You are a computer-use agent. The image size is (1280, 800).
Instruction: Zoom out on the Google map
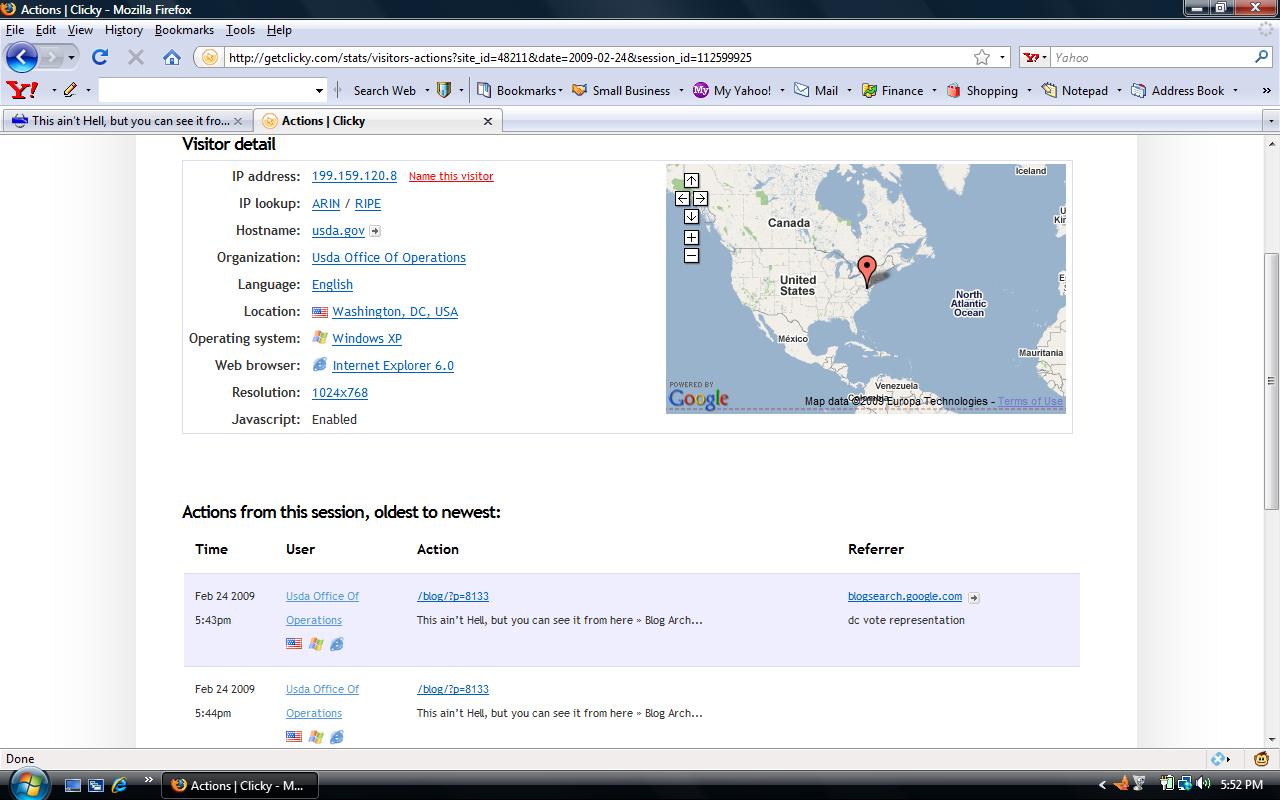691,256
